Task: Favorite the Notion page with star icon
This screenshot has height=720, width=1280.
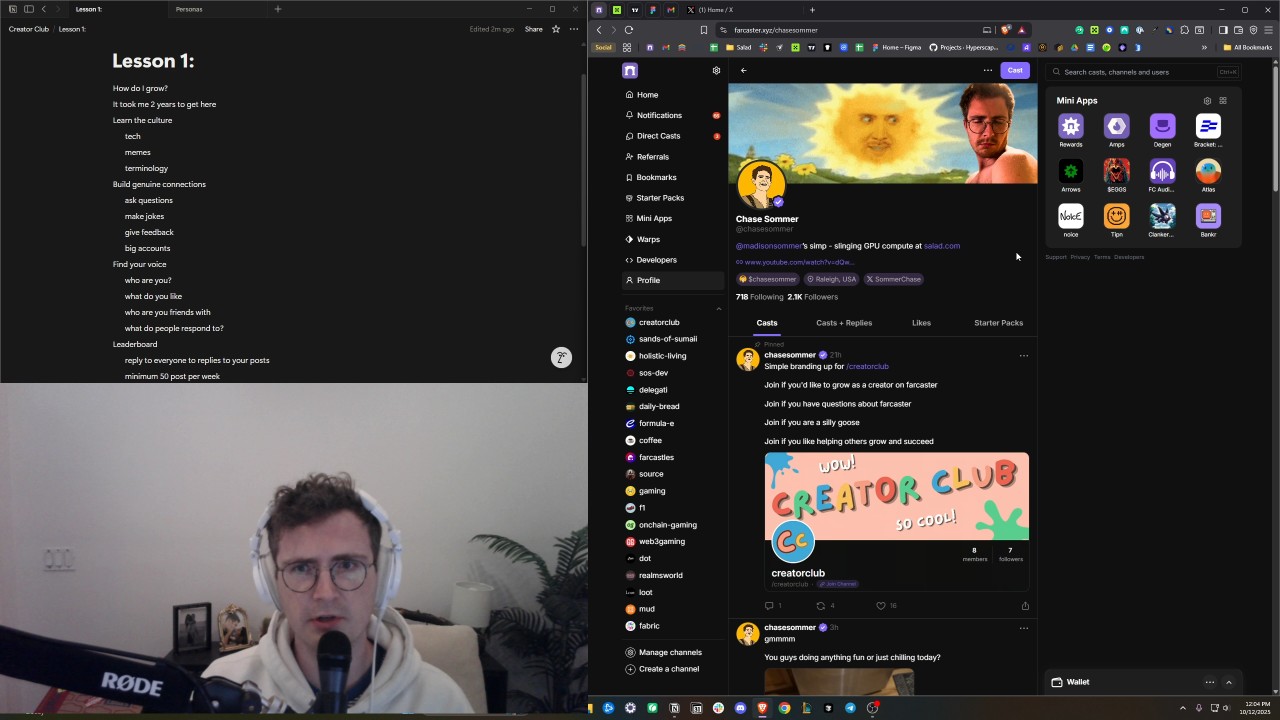Action: coord(556,29)
